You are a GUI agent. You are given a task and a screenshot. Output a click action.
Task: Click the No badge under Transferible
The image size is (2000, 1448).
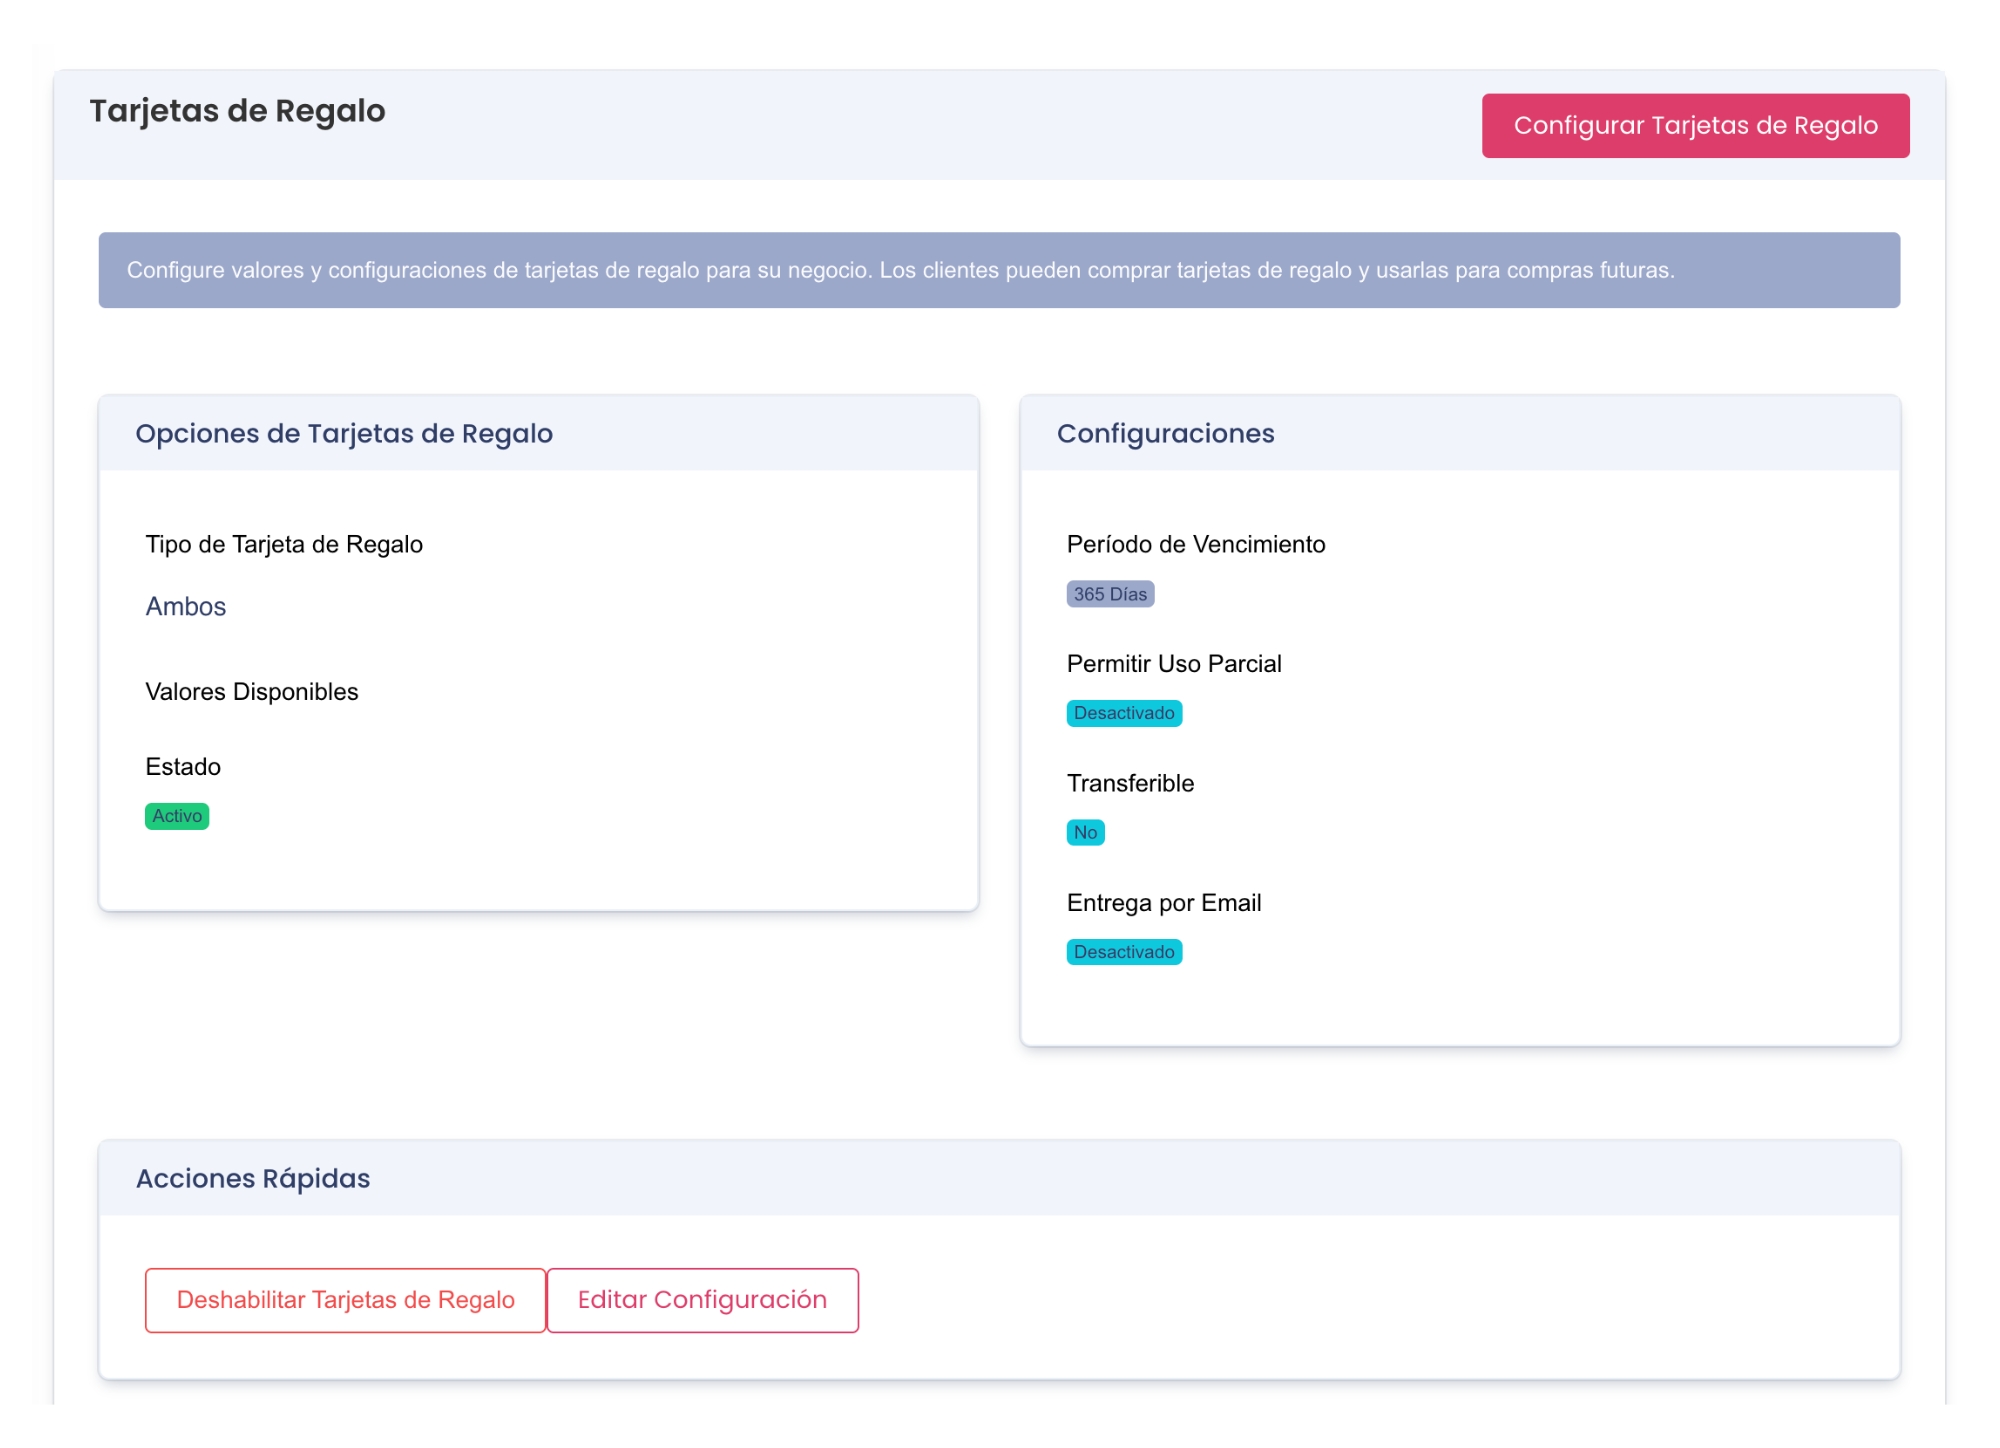tap(1085, 832)
